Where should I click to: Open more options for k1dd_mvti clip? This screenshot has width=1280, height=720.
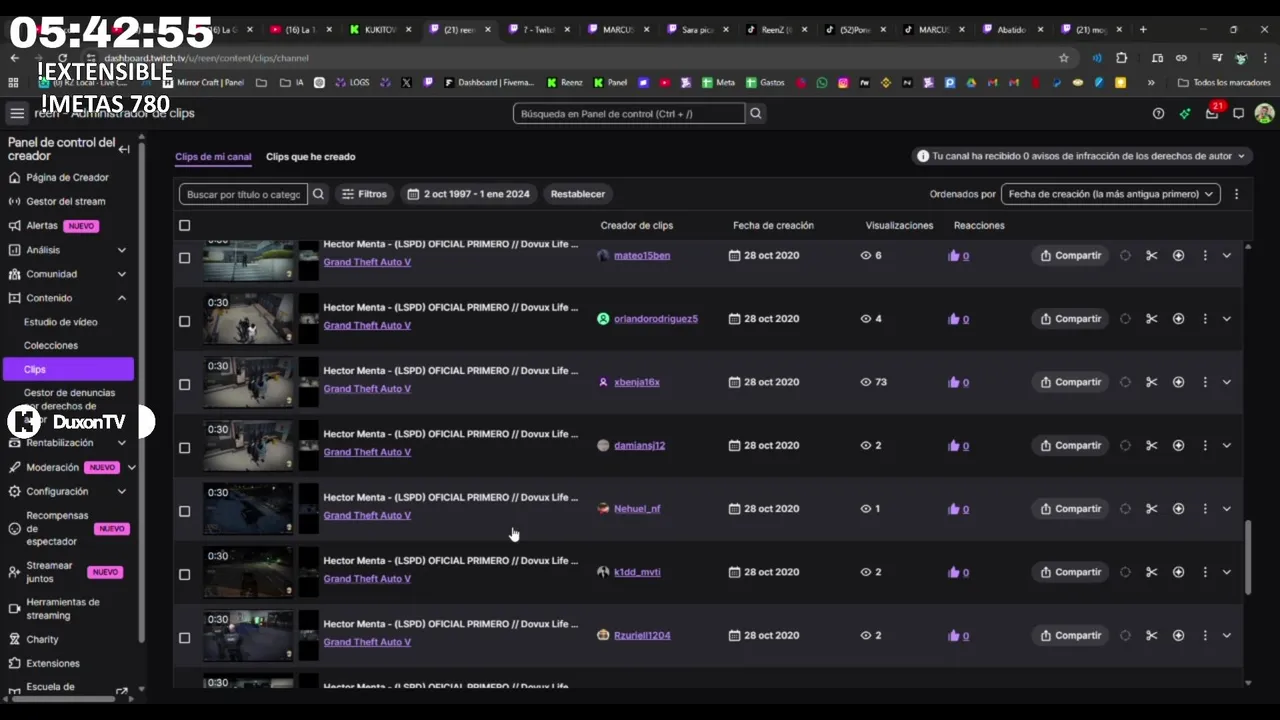pyautogui.click(x=1204, y=572)
